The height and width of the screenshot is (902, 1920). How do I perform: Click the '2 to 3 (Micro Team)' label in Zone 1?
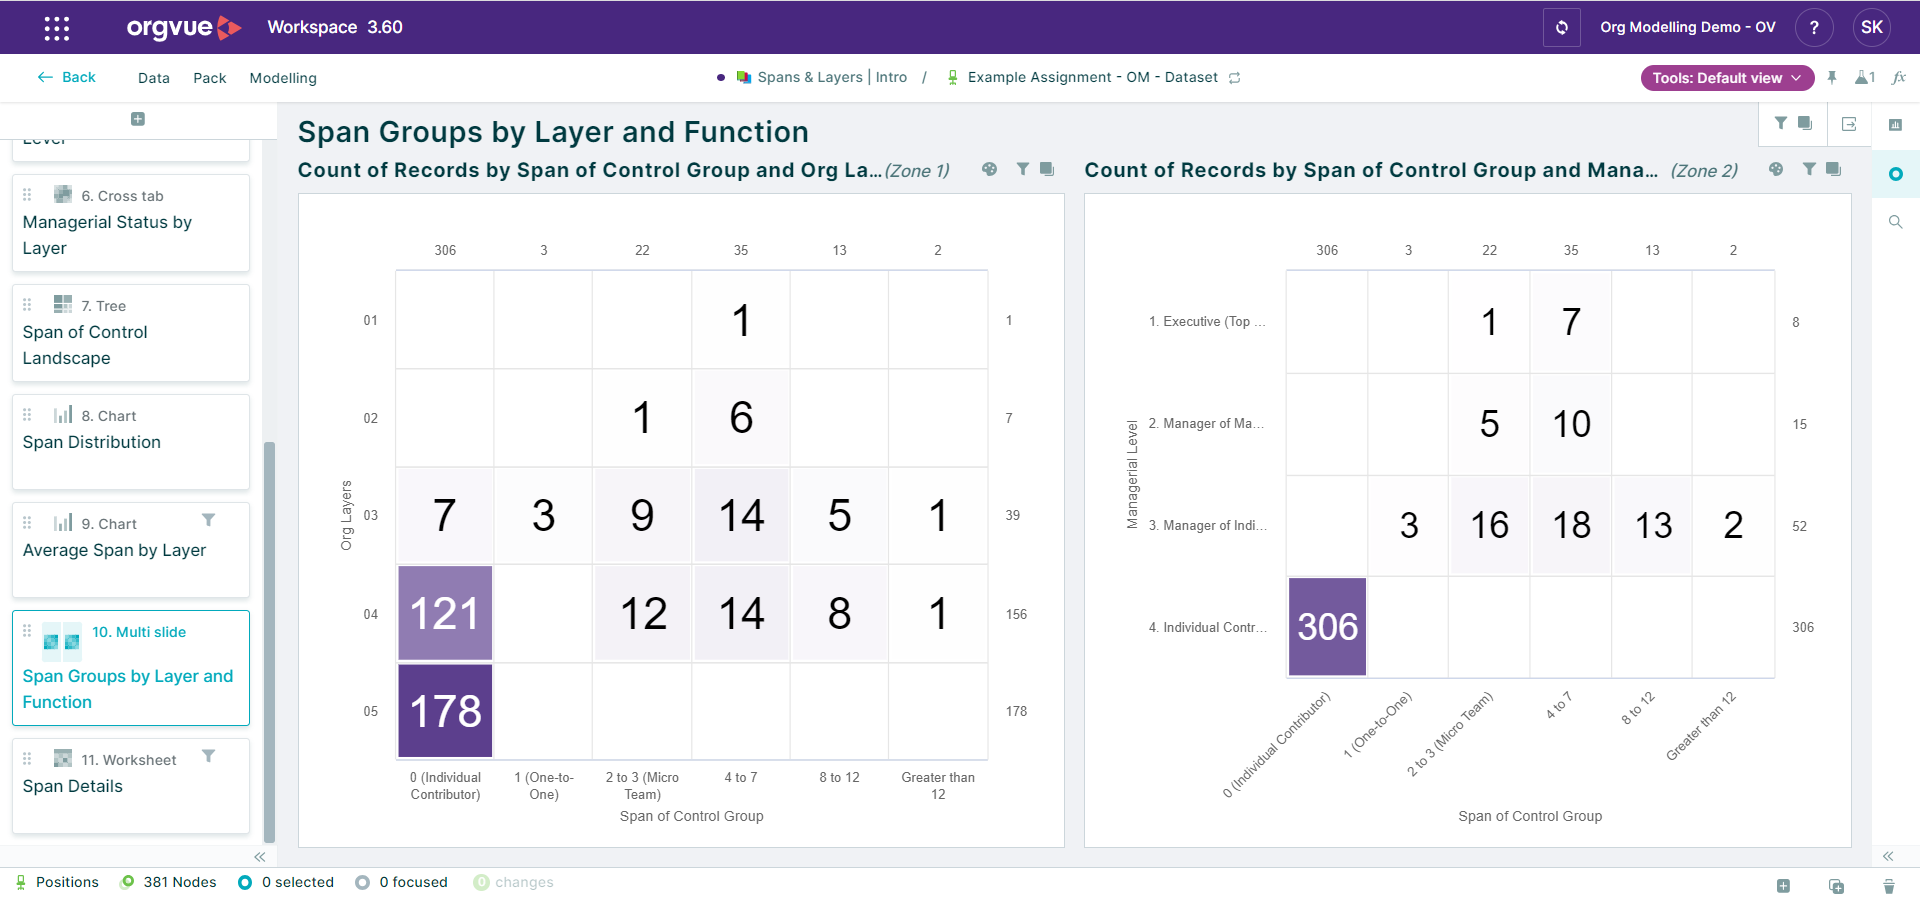click(642, 786)
